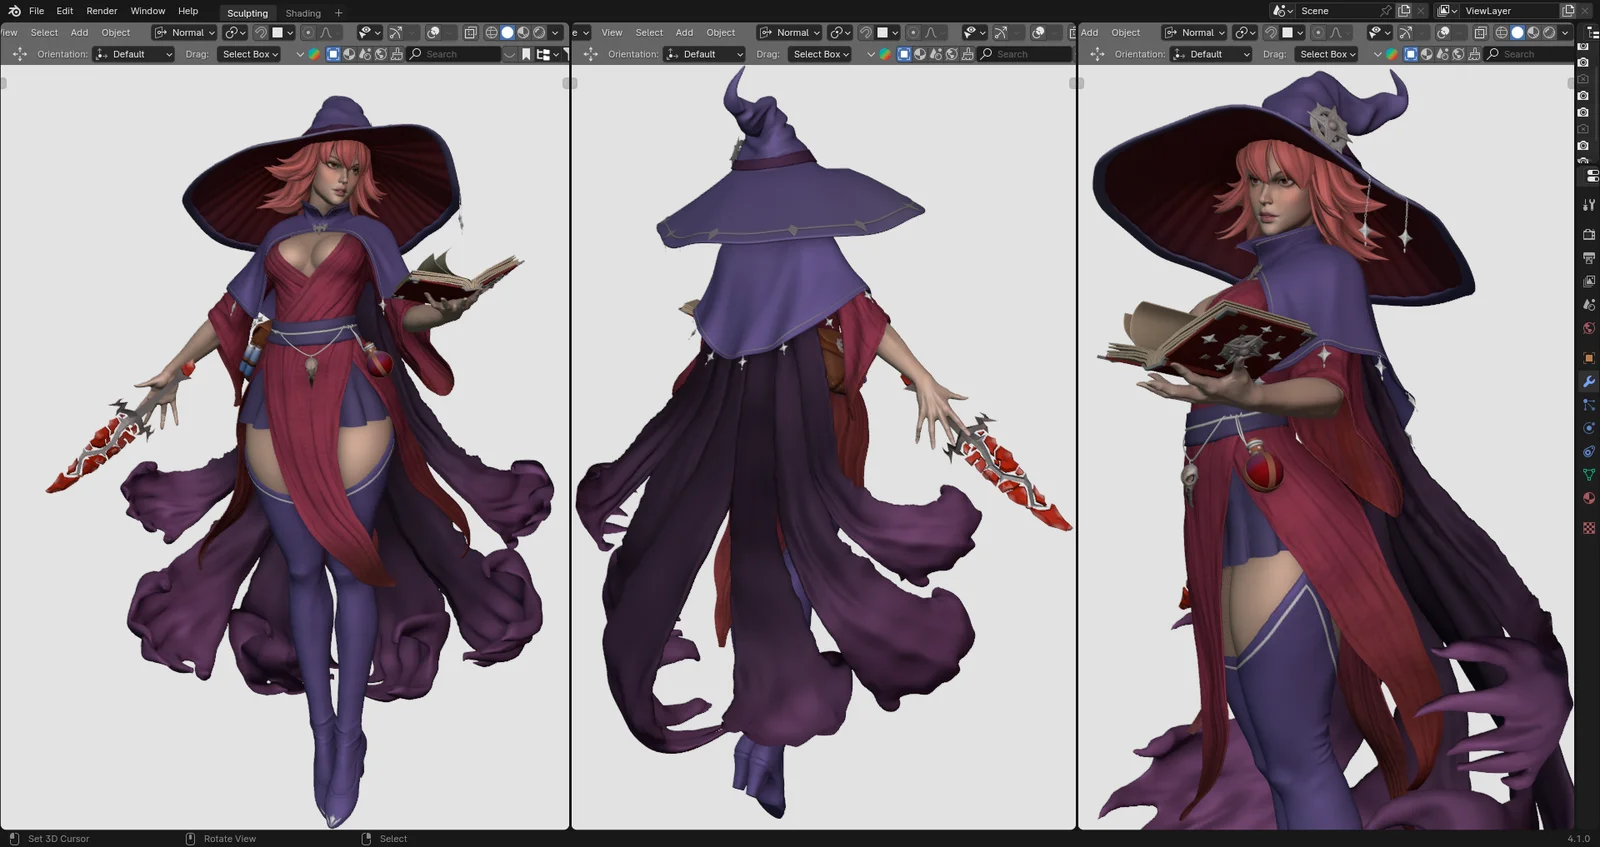Open Texture checker properties tab
The width and height of the screenshot is (1600, 847).
[x=1589, y=528]
